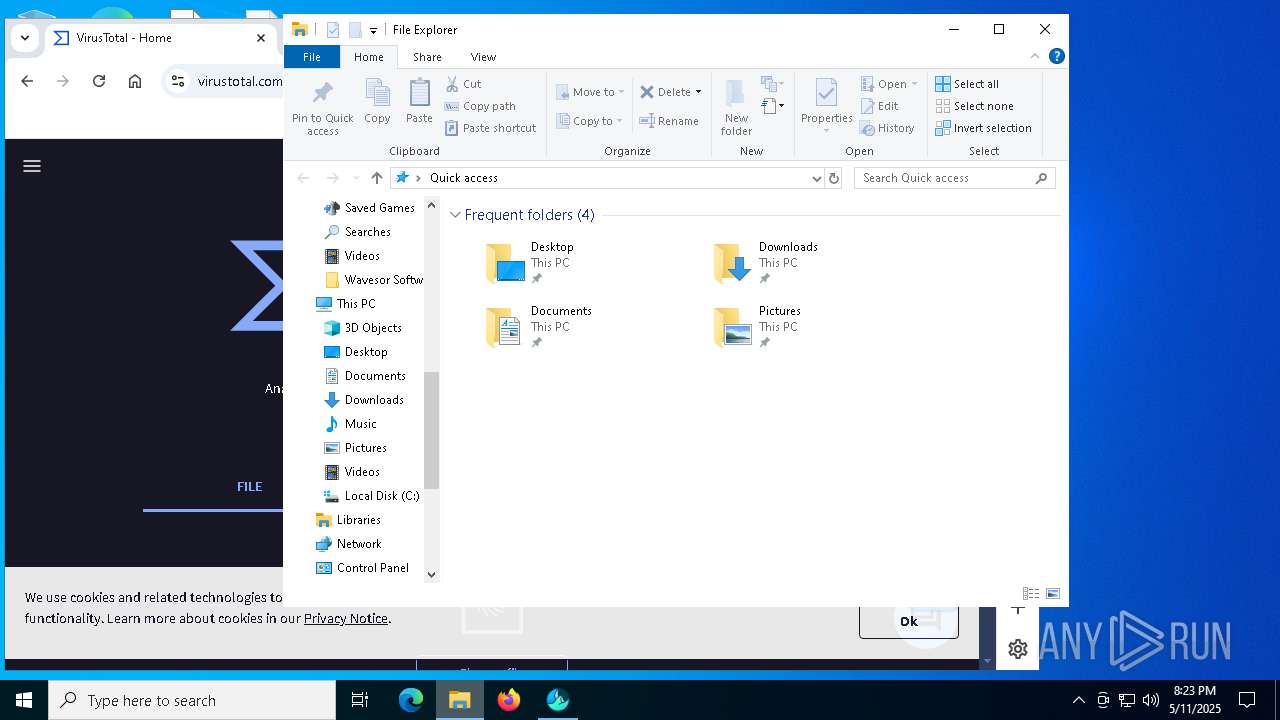Click Pin to Quick access icon
This screenshot has width=1280, height=720.
[322, 108]
